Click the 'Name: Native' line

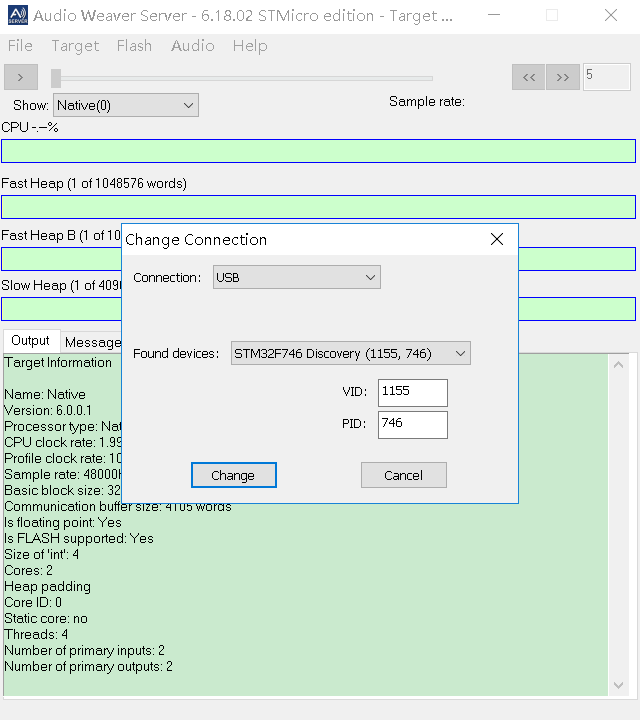coord(45,394)
